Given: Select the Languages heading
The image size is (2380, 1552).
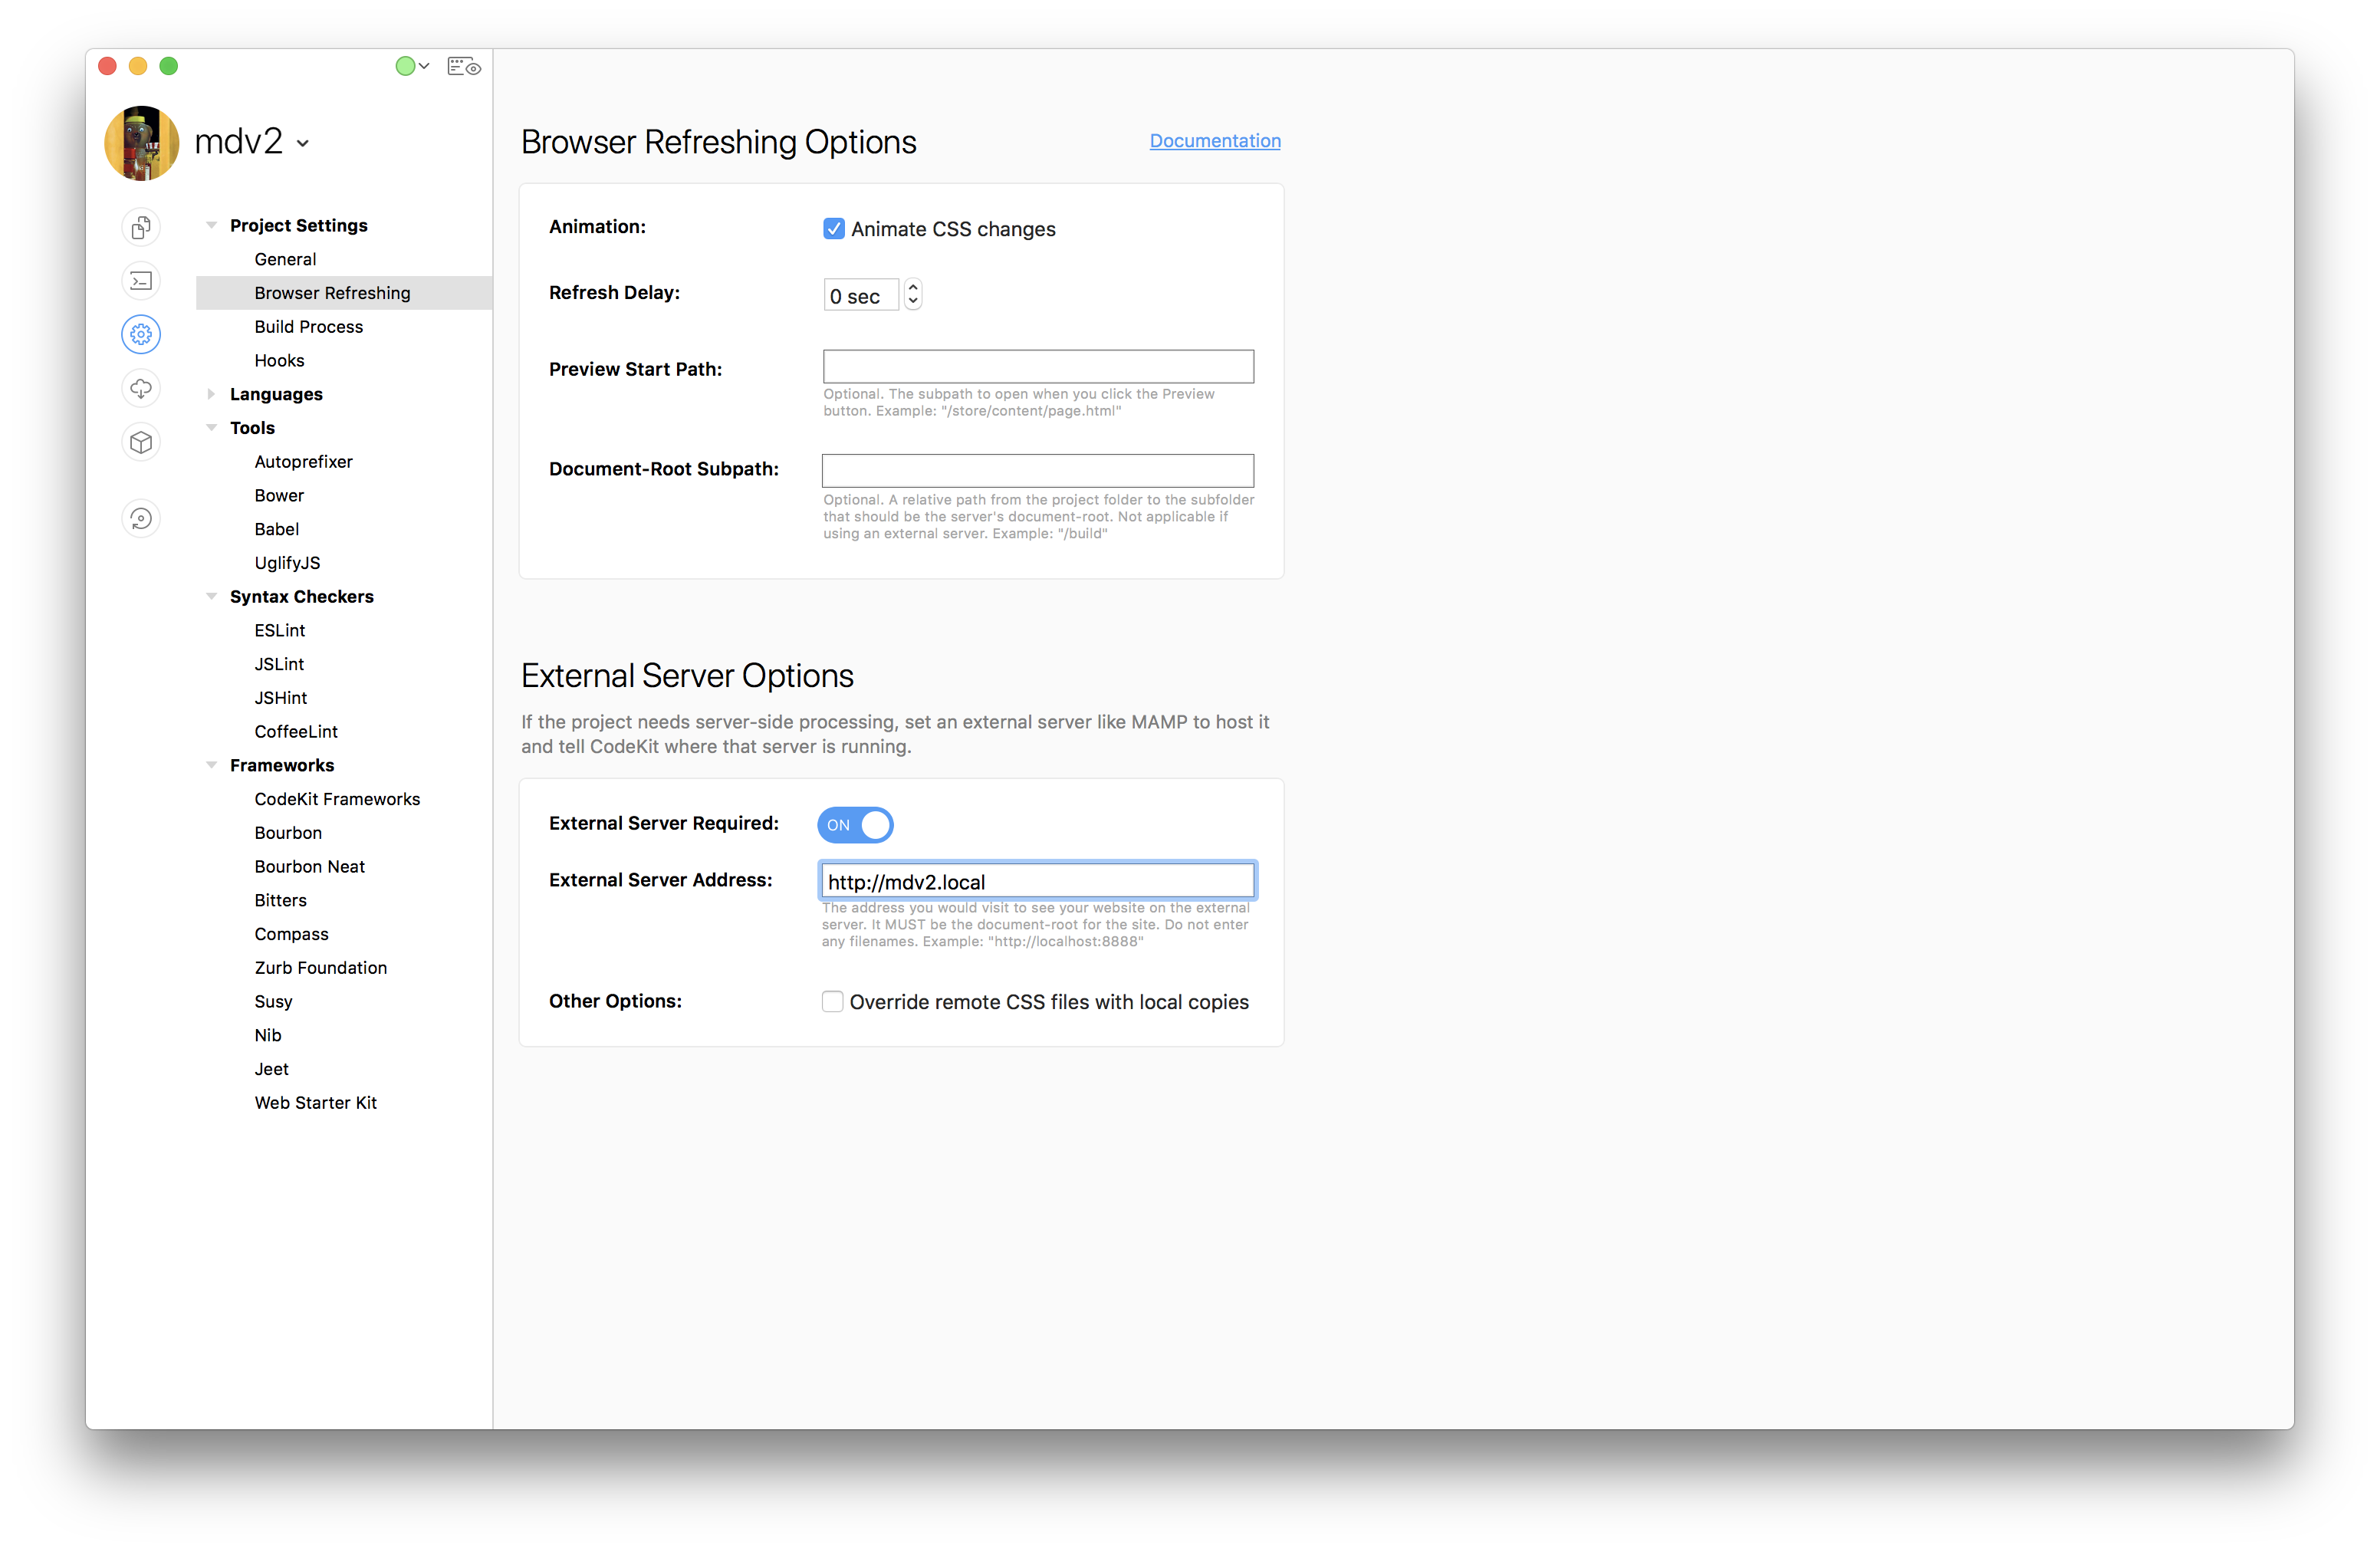Looking at the screenshot, I should tap(276, 394).
